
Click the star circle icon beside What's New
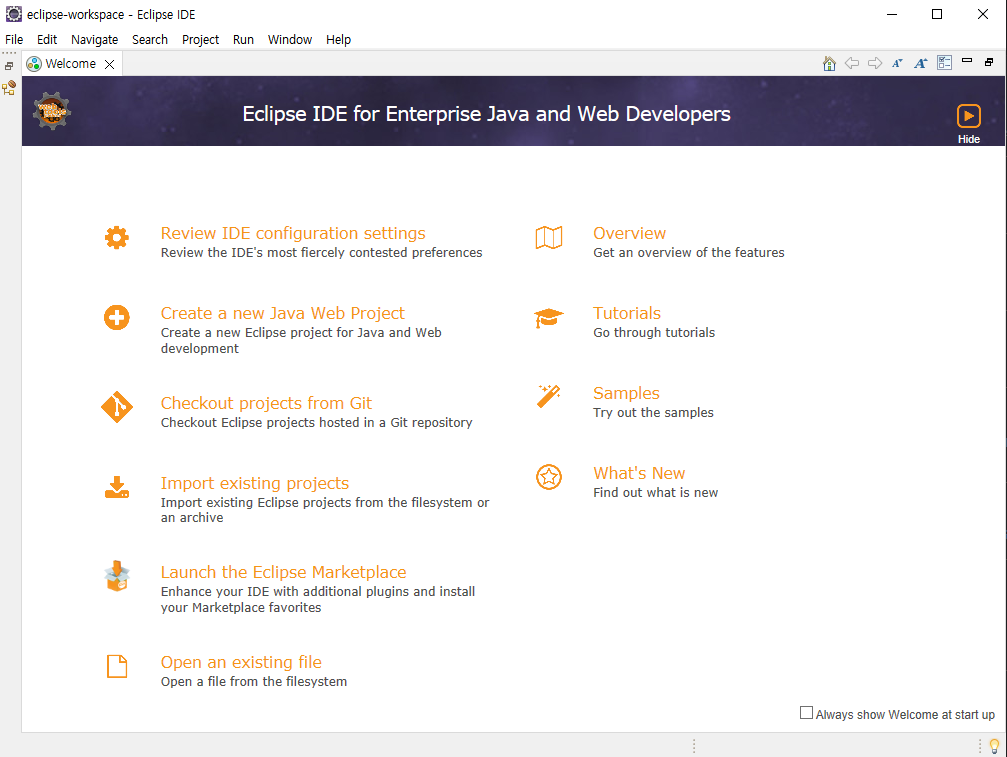tap(549, 477)
